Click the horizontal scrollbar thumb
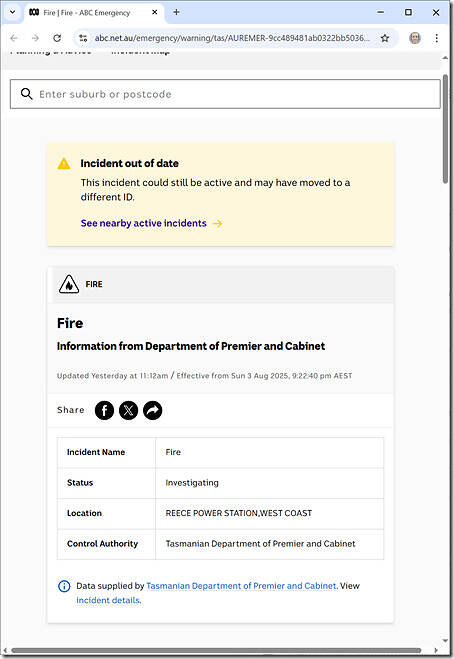The height and width of the screenshot is (659, 454). pyautogui.click(x=216, y=651)
